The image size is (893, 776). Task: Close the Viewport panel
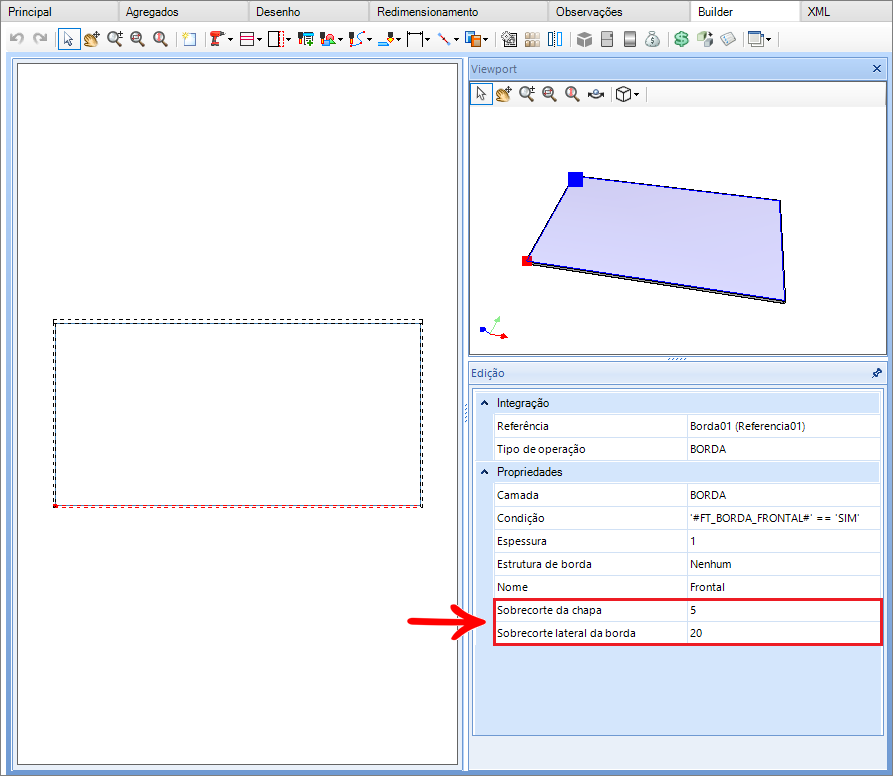(877, 69)
